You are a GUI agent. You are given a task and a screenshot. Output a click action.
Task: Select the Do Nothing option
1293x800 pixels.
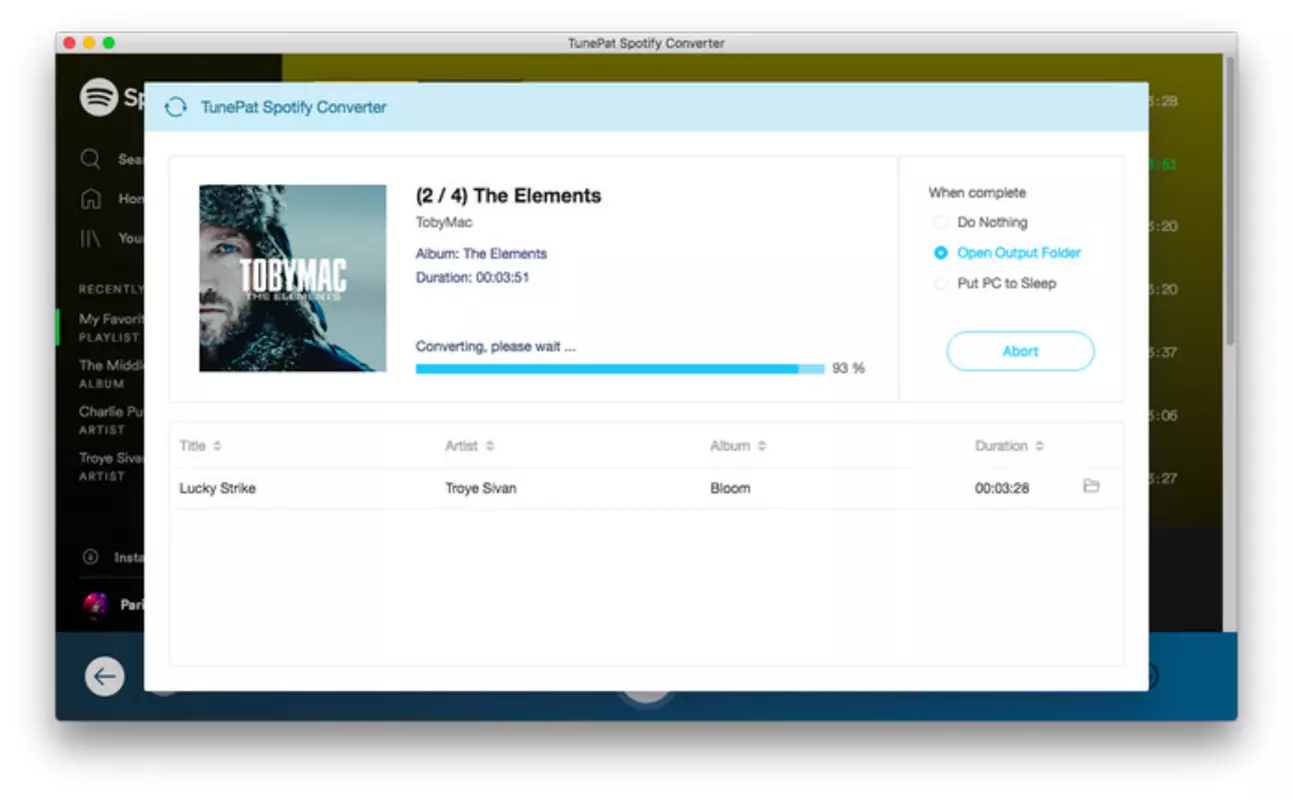pyautogui.click(x=979, y=222)
